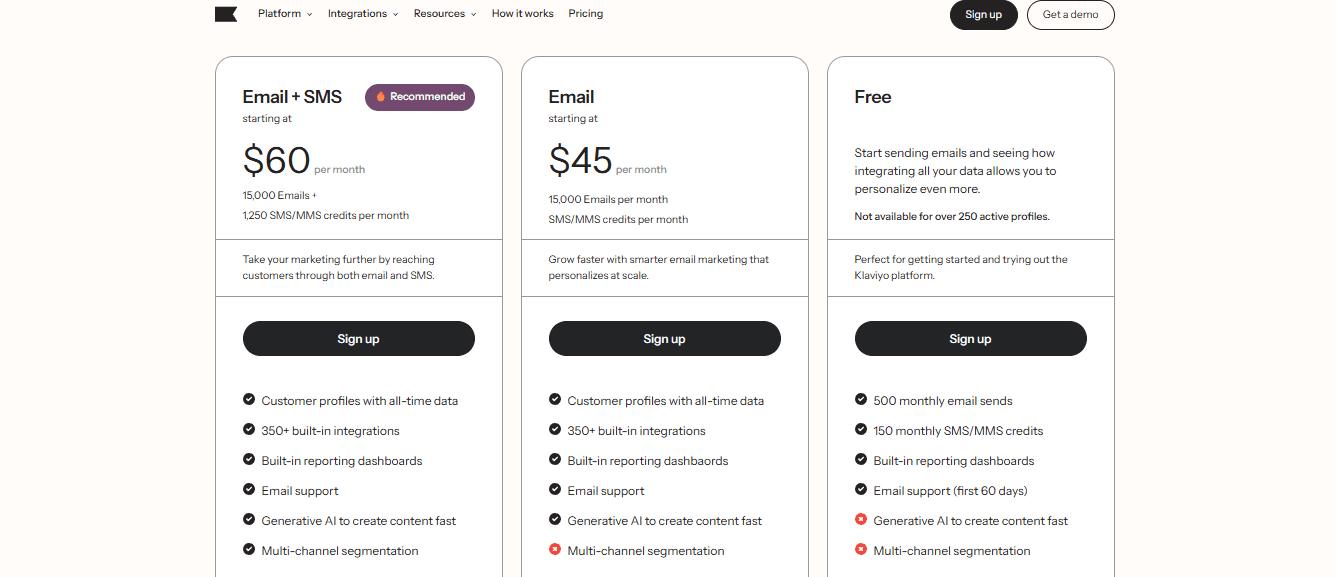Go to the Pricing page

586,14
